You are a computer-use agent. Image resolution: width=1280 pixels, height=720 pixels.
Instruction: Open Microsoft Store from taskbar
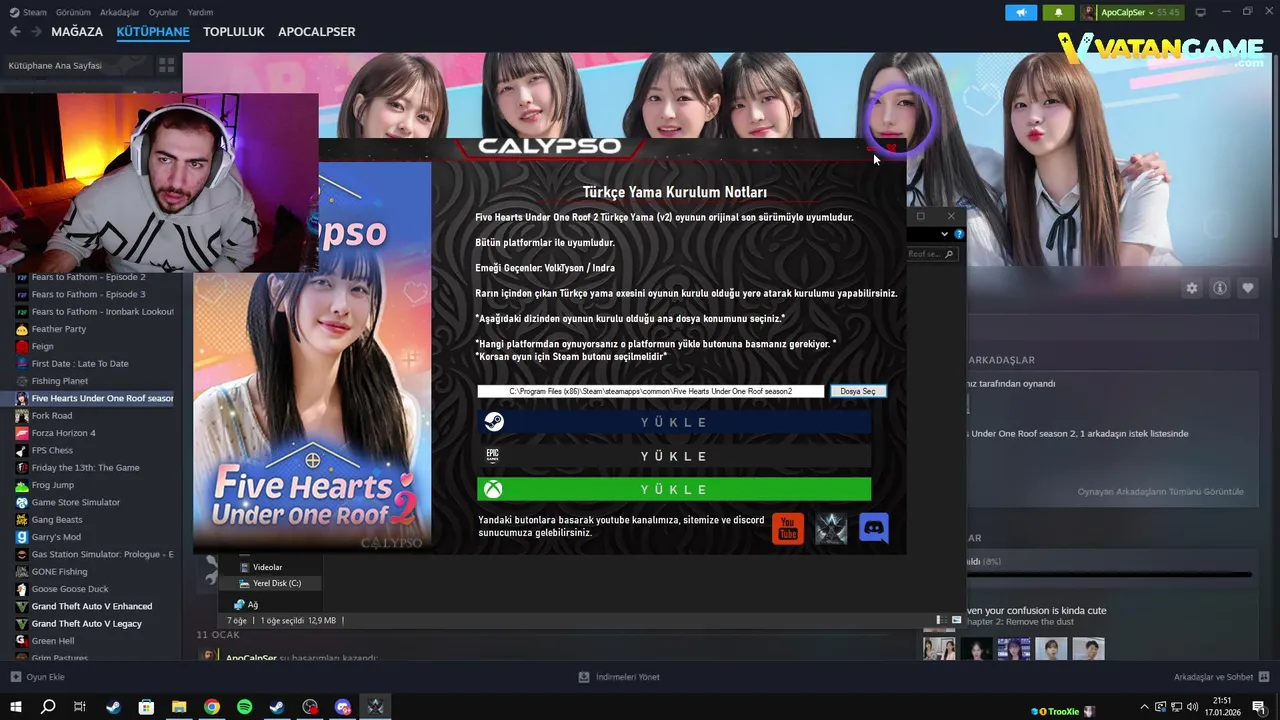(x=146, y=707)
